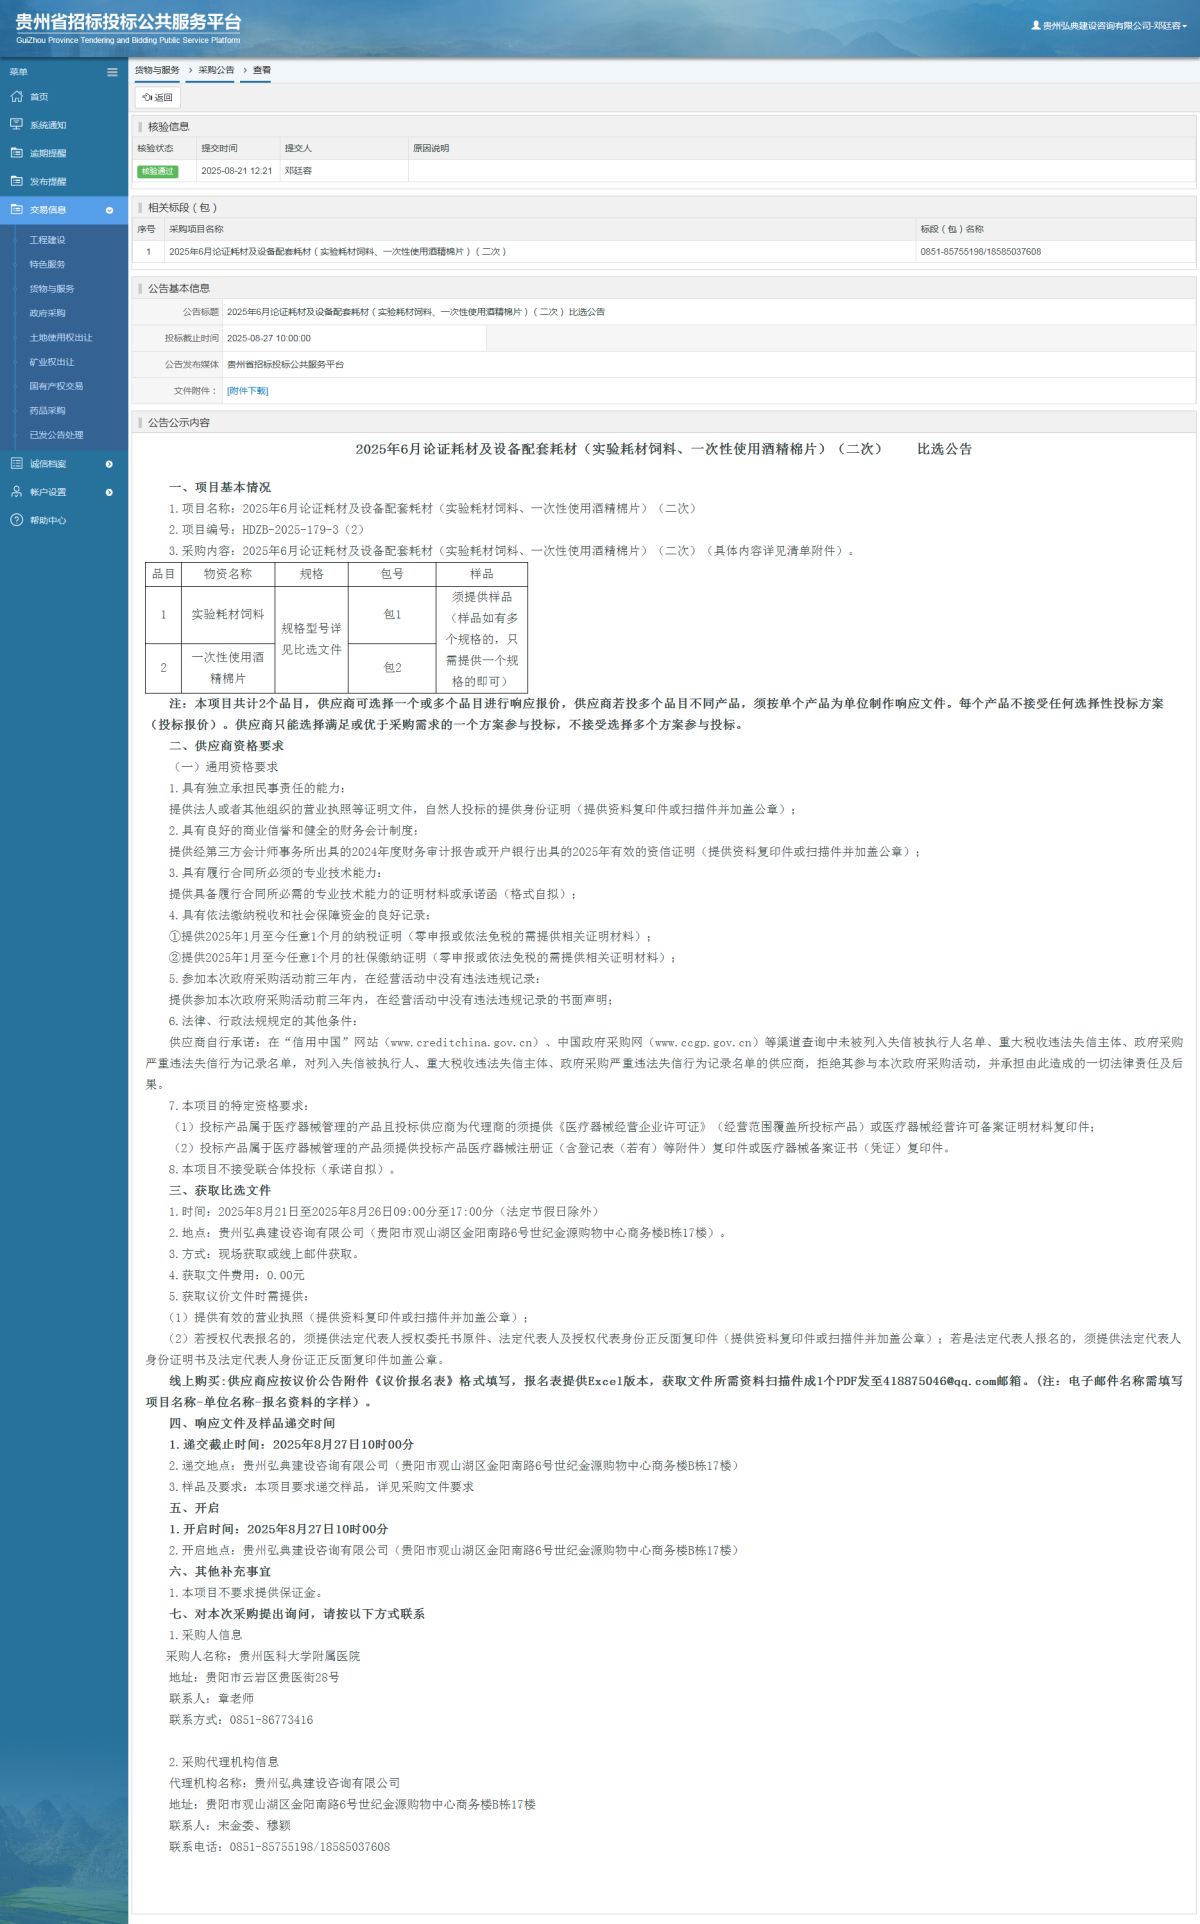1200x1924 pixels.
Task: Open 帮助中心 menu label
Action: [x=48, y=520]
